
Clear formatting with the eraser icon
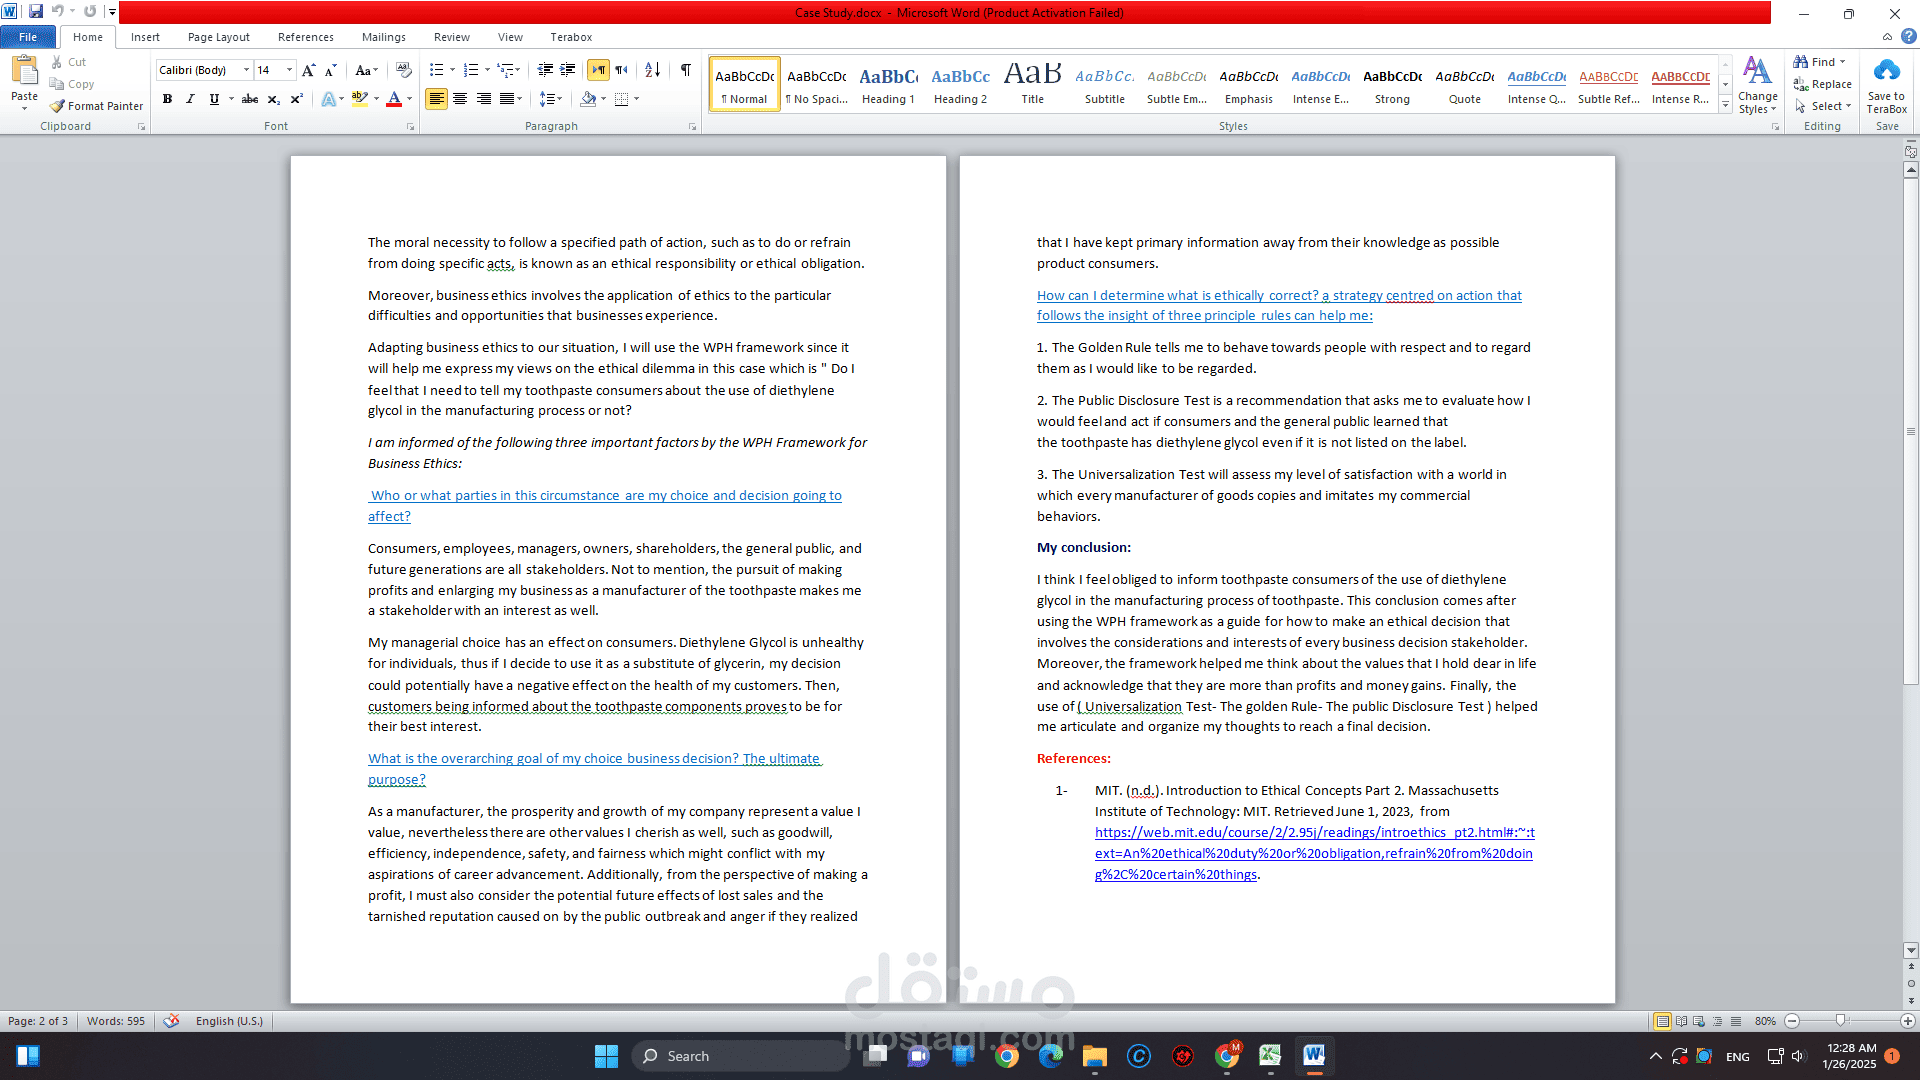point(404,70)
